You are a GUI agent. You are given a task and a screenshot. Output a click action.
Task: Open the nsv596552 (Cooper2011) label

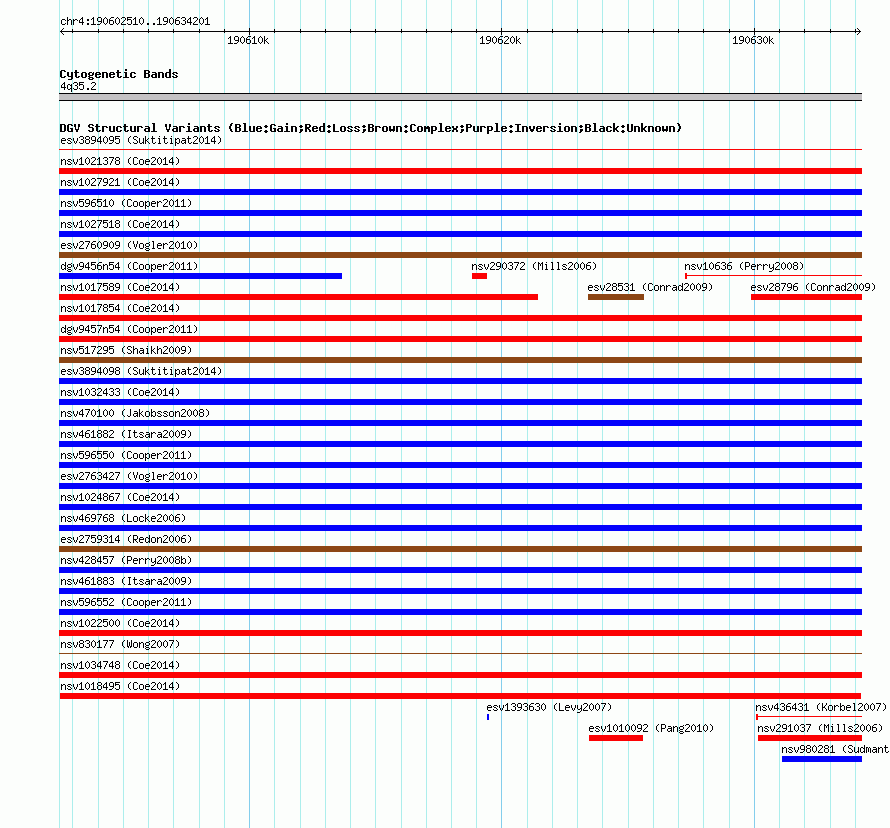pyautogui.click(x=126, y=602)
